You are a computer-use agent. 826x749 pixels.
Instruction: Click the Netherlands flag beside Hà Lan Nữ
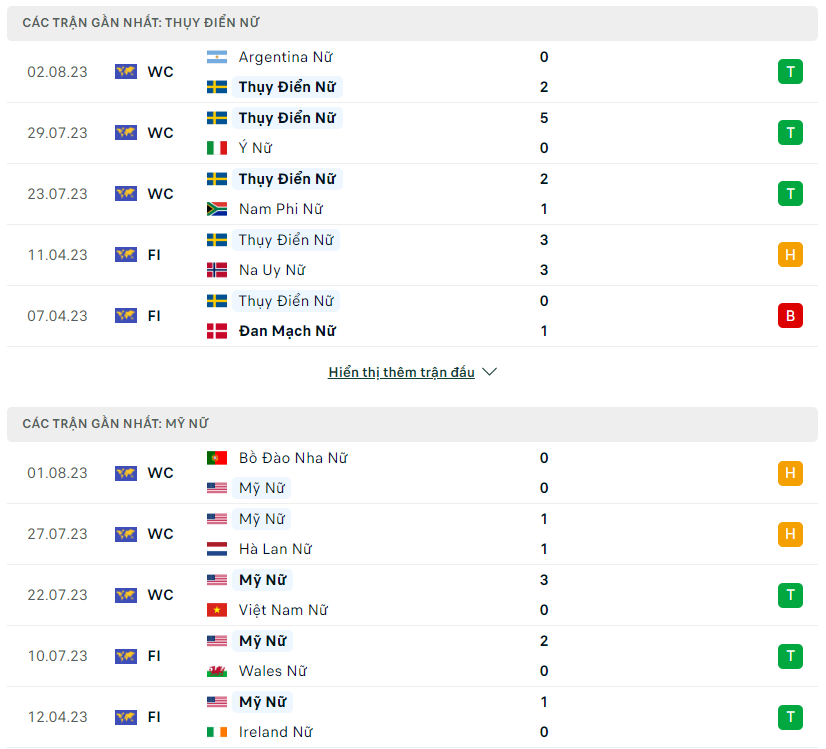216,549
